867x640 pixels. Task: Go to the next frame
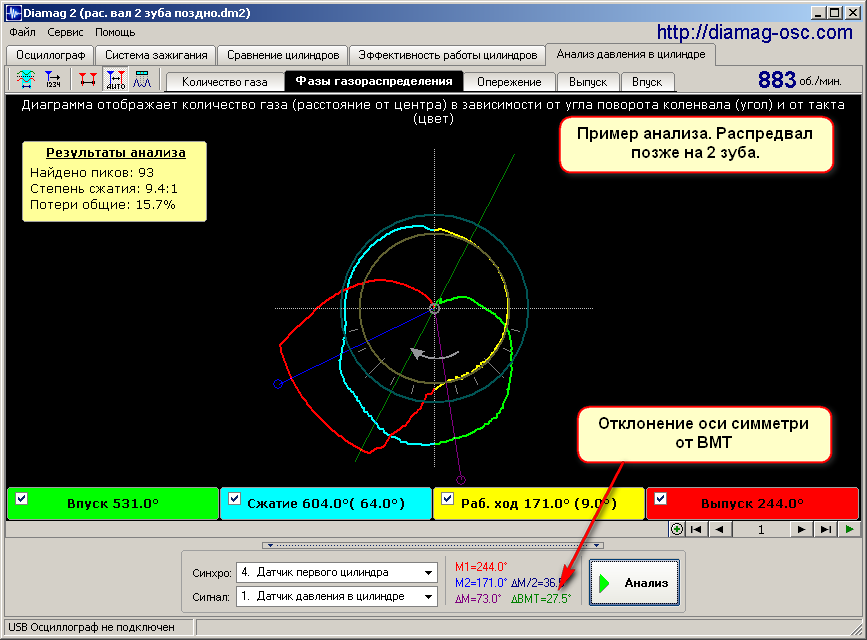click(801, 529)
